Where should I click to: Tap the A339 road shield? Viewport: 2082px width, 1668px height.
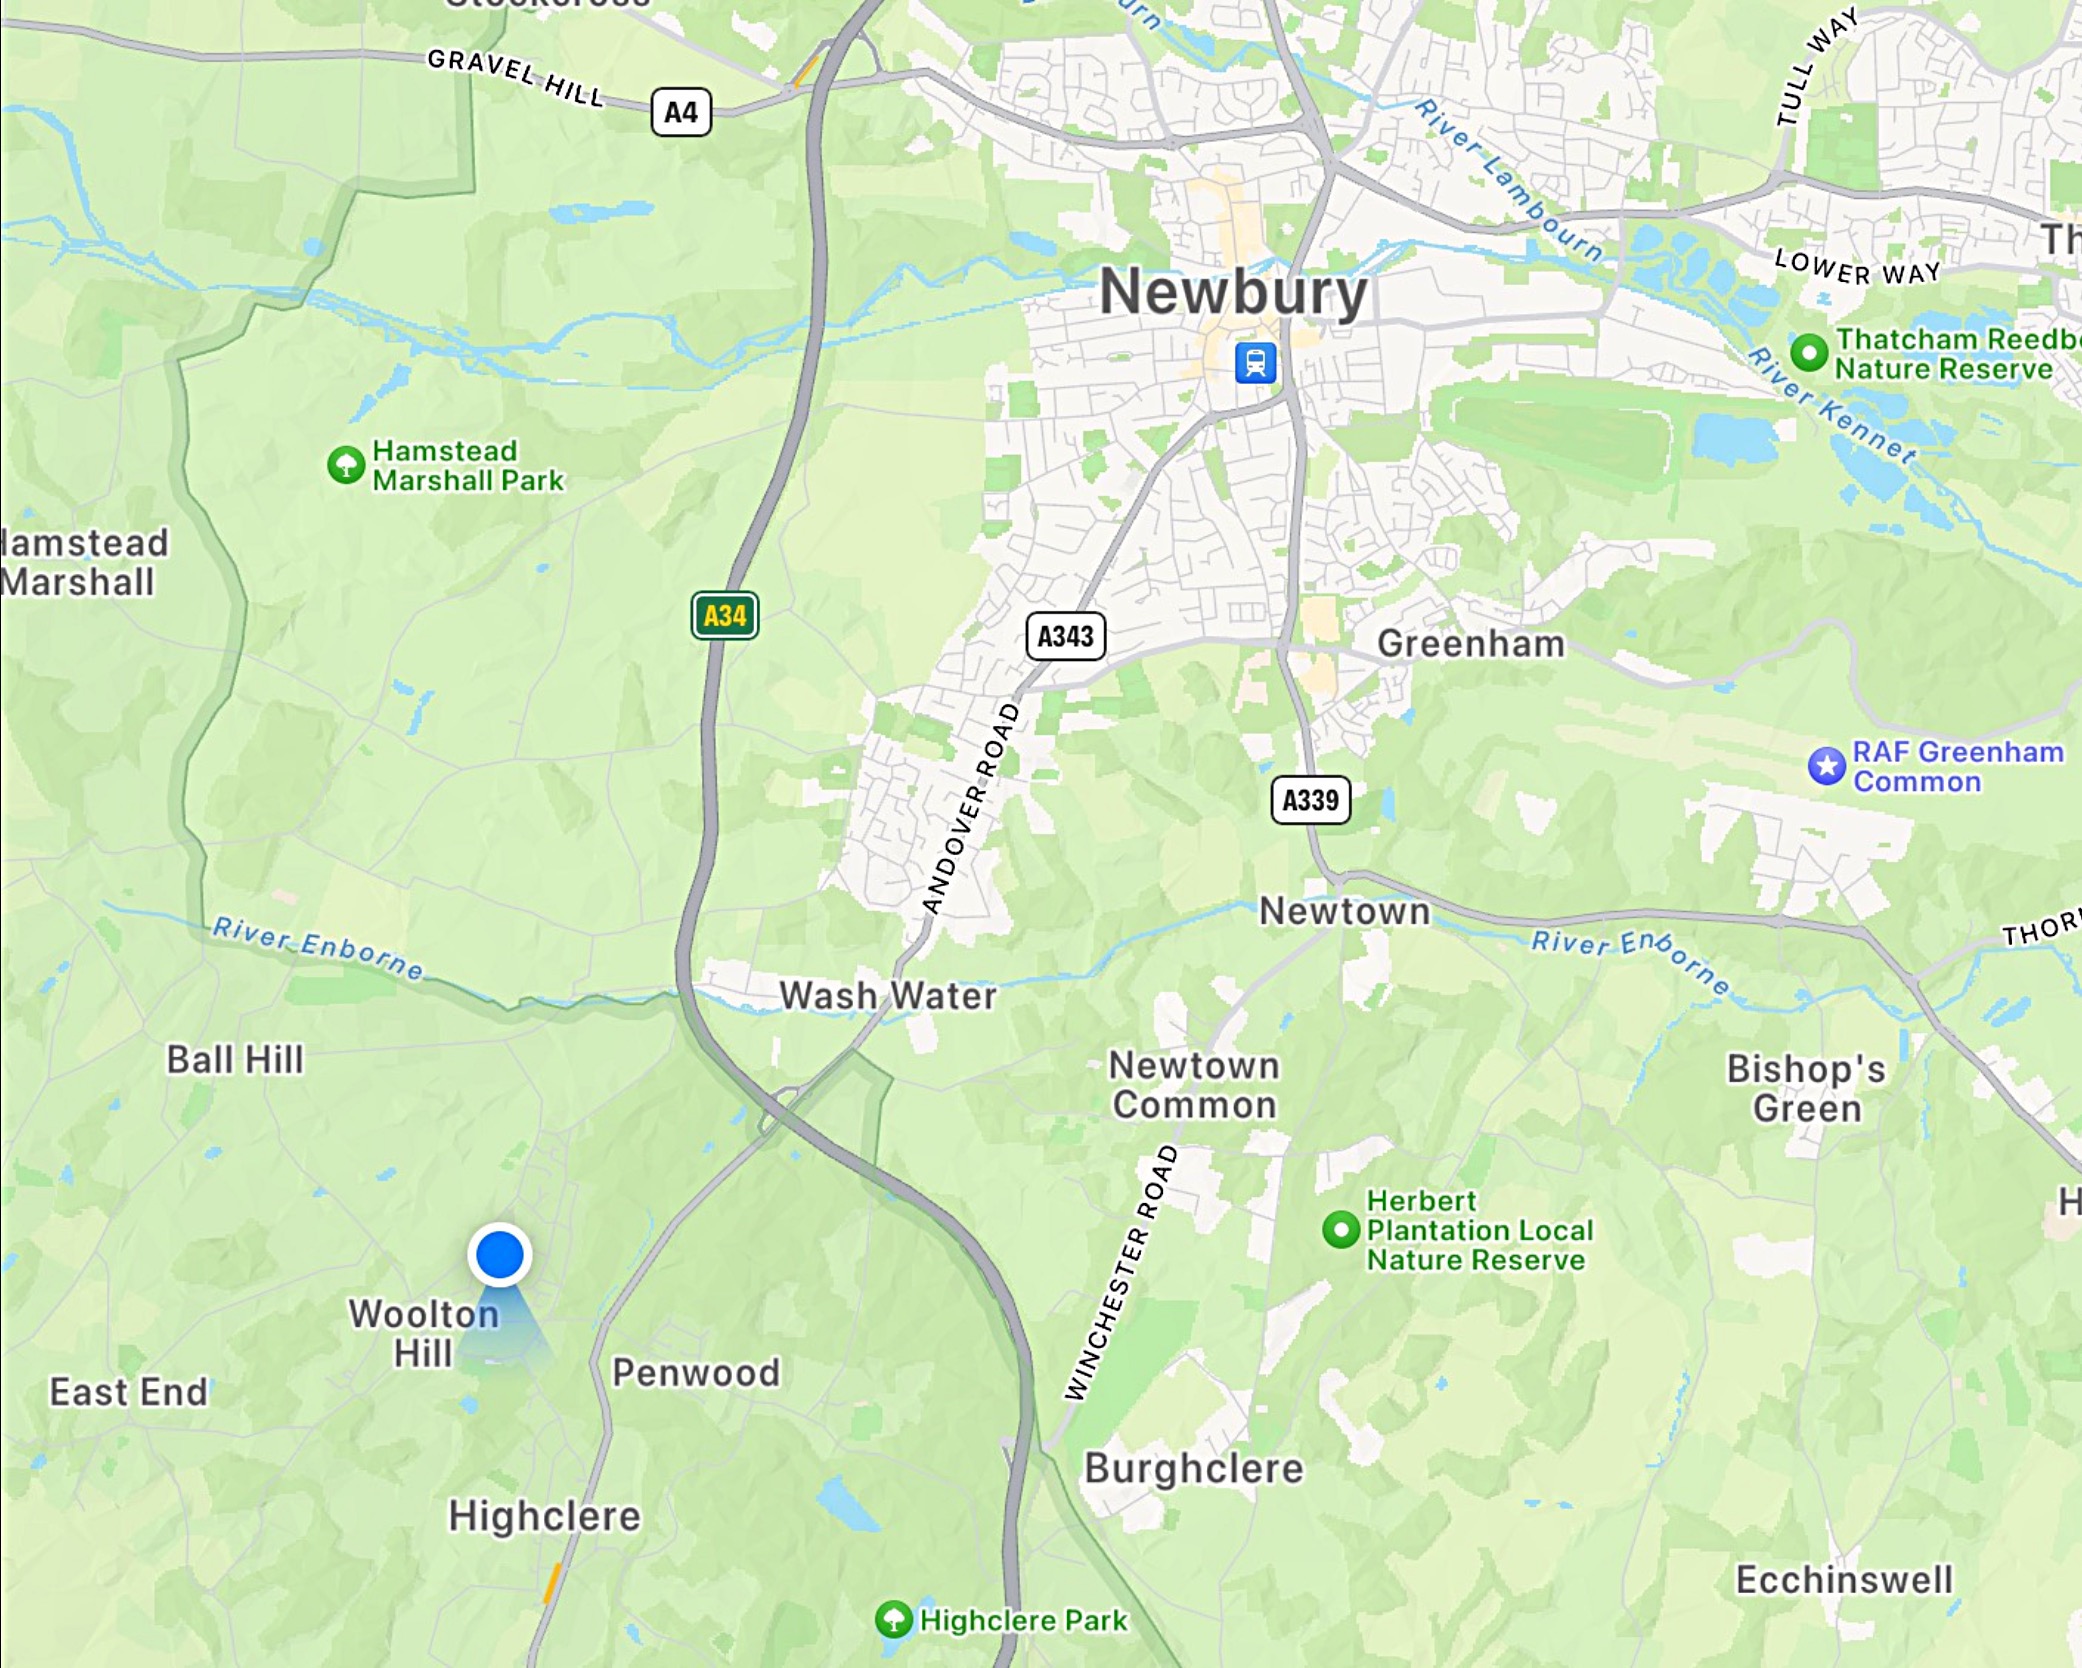coord(1310,800)
